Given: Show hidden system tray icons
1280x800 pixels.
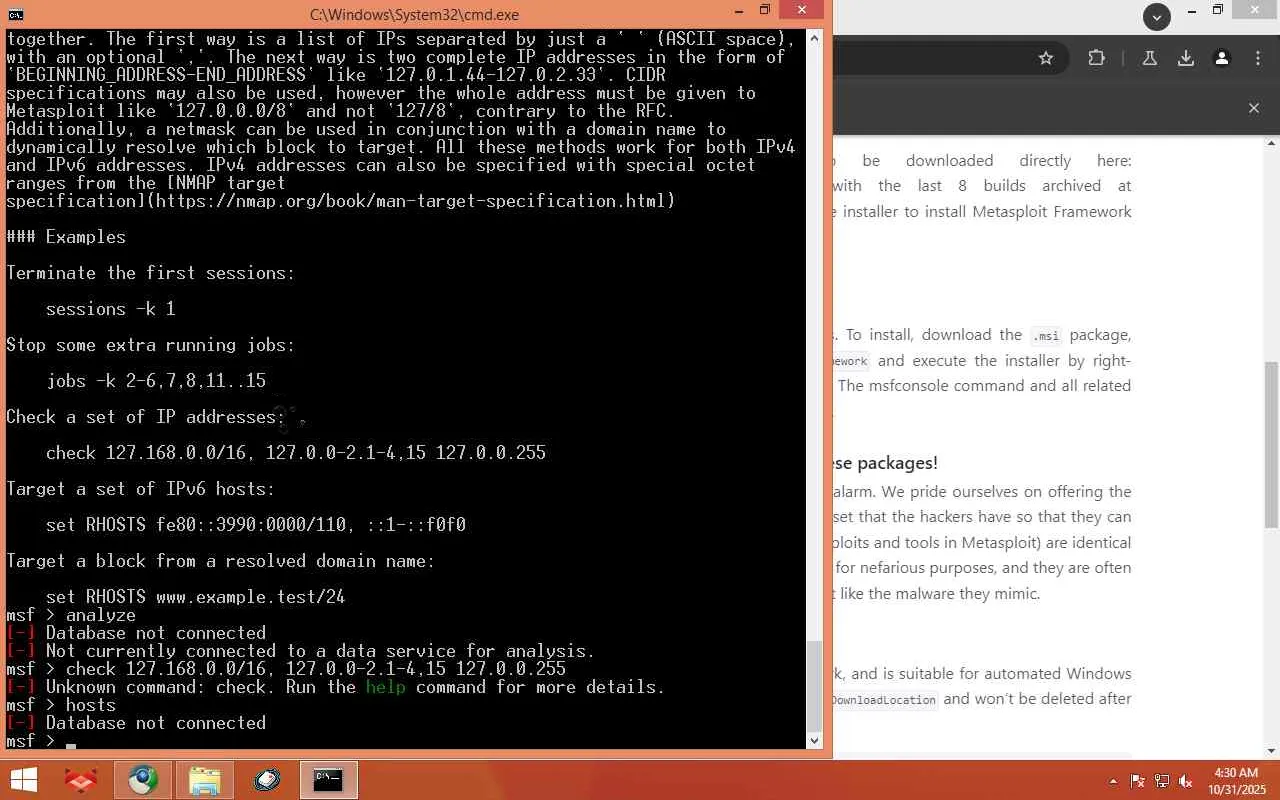Looking at the screenshot, I should 1114,781.
